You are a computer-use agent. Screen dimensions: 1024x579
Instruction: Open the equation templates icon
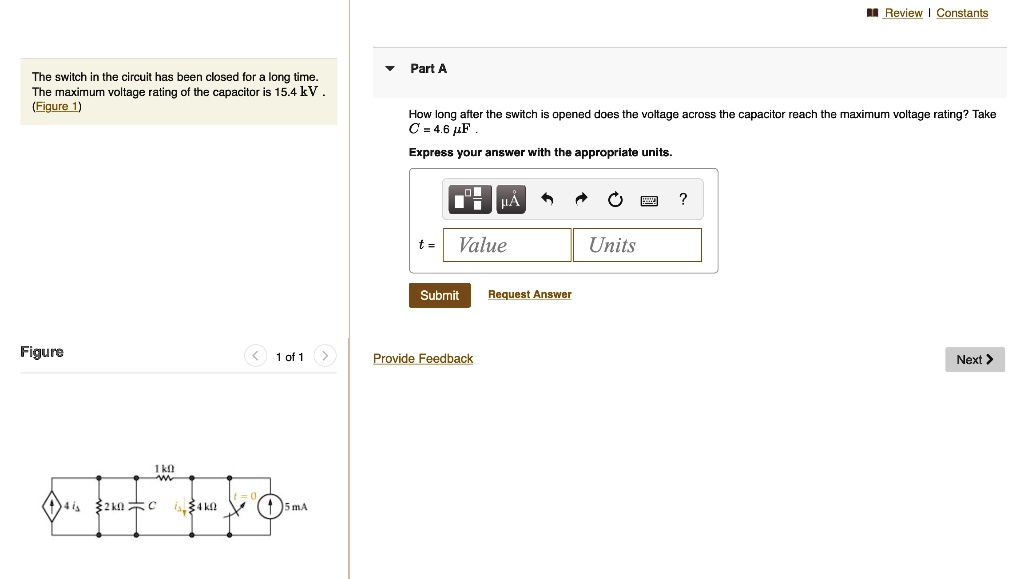[467, 199]
